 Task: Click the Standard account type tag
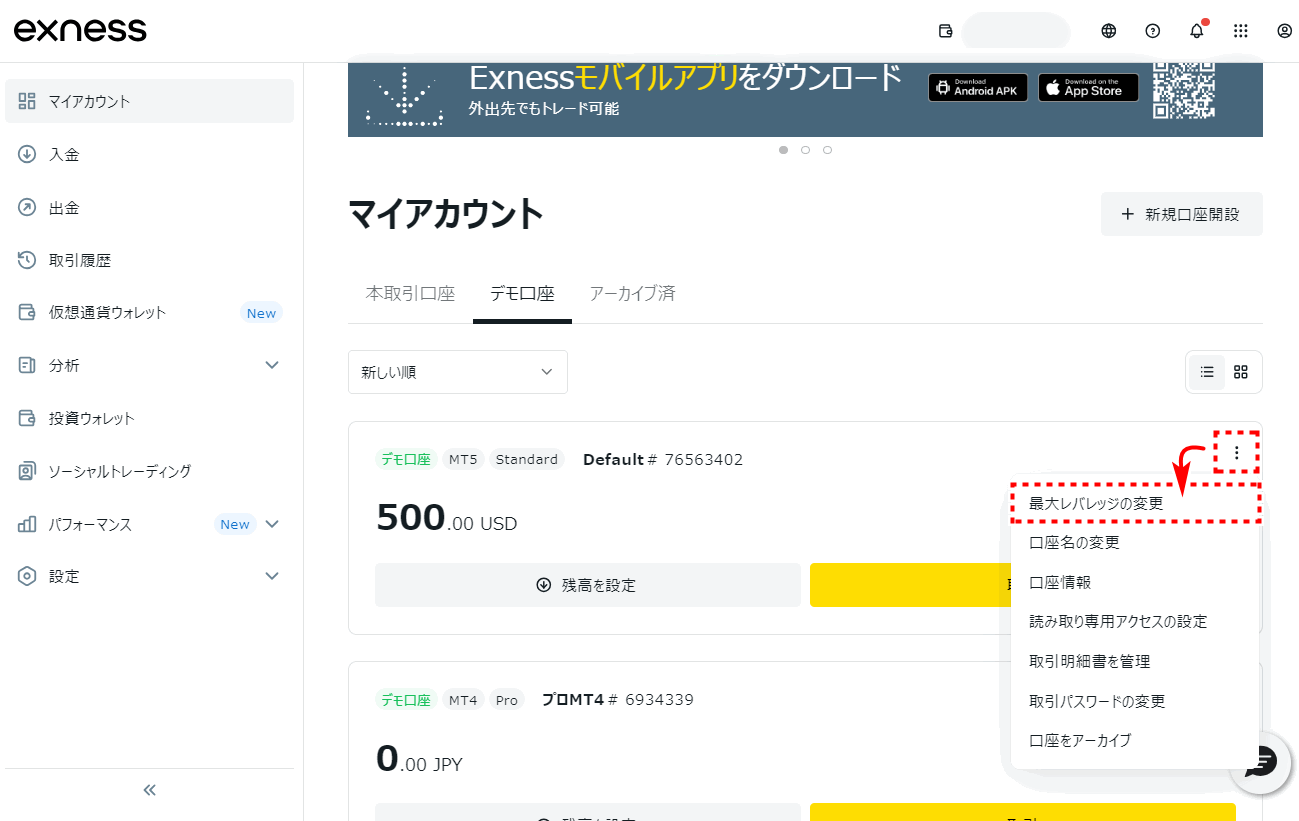527,460
